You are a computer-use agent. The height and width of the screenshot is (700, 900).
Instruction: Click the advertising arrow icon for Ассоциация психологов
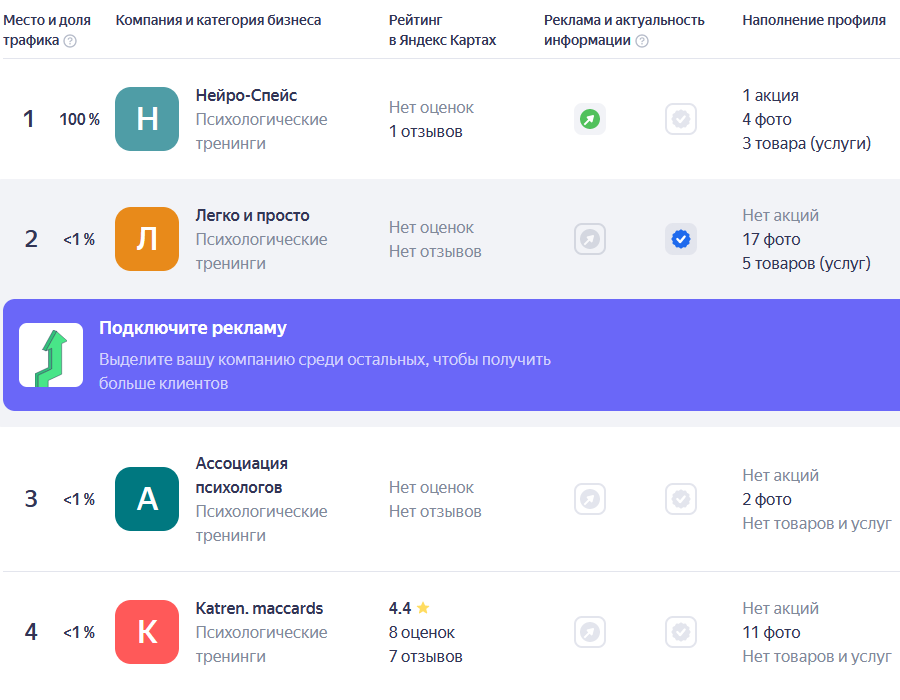589,499
